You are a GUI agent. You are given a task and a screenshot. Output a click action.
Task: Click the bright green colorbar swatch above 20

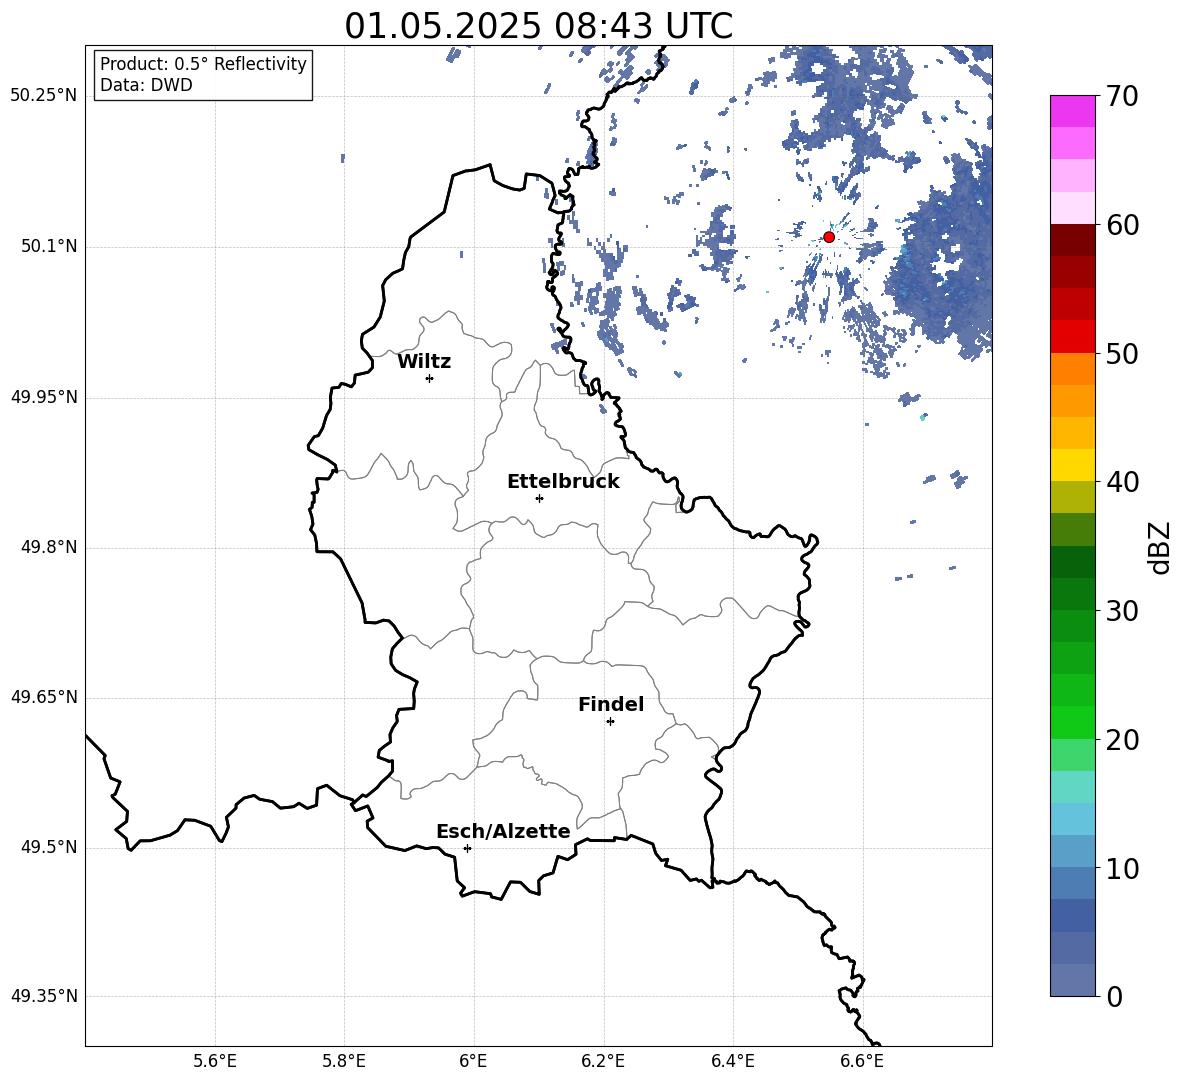point(1072,722)
